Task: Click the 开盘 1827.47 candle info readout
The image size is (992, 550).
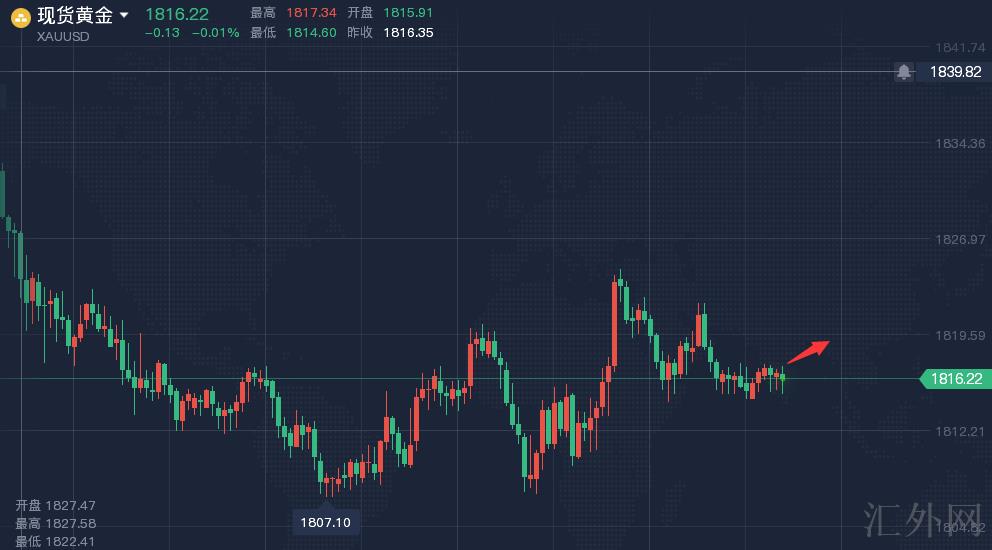Action: click(x=55, y=506)
